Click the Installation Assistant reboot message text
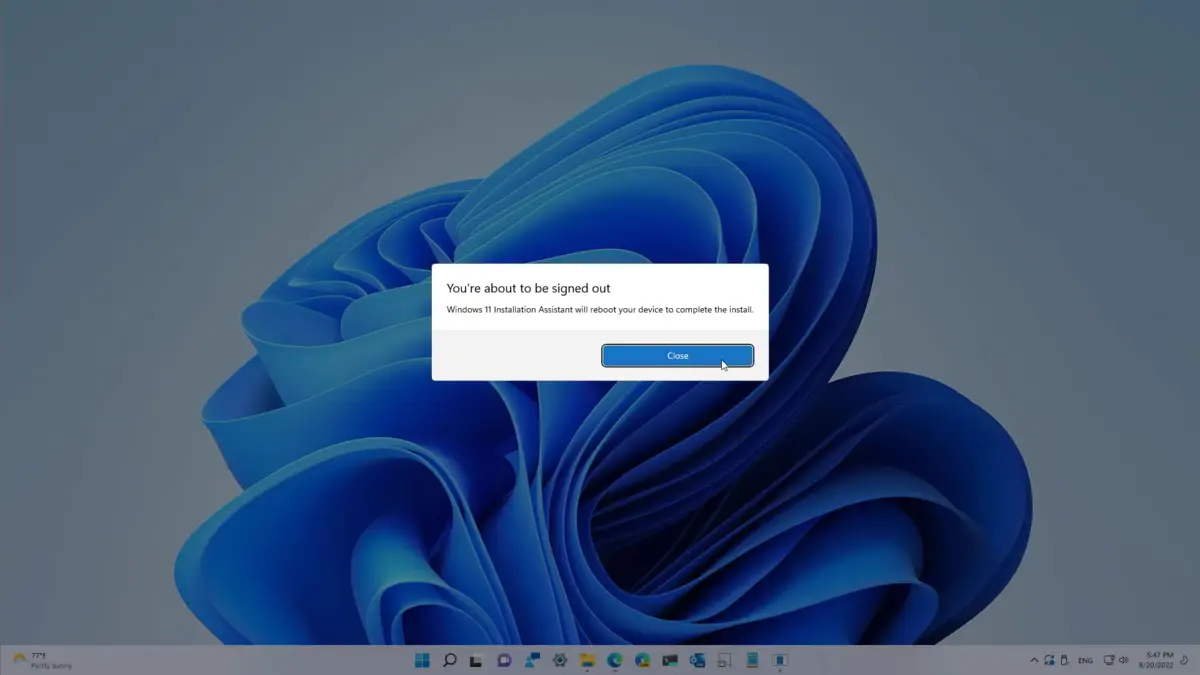Viewport: 1200px width, 675px height. coord(600,310)
